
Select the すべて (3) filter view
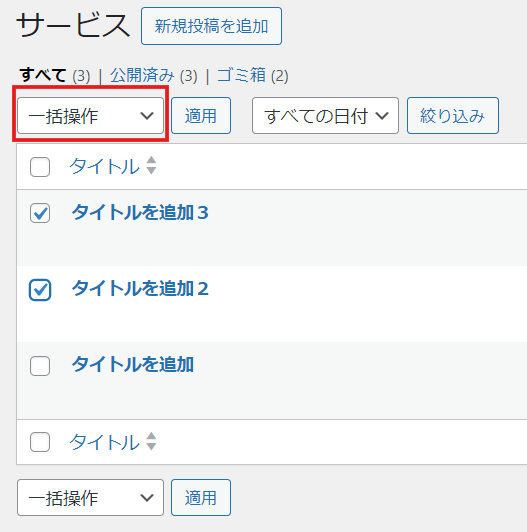coord(55,75)
